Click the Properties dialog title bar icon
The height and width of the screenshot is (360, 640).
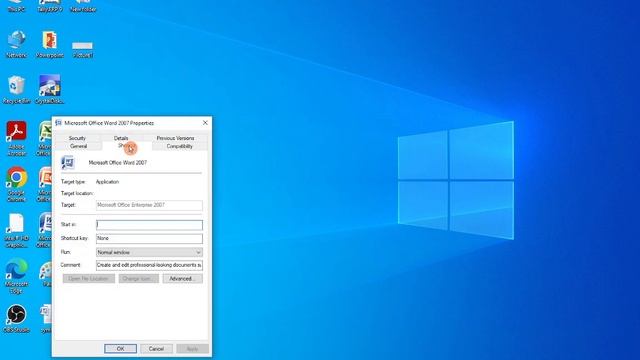(x=58, y=123)
